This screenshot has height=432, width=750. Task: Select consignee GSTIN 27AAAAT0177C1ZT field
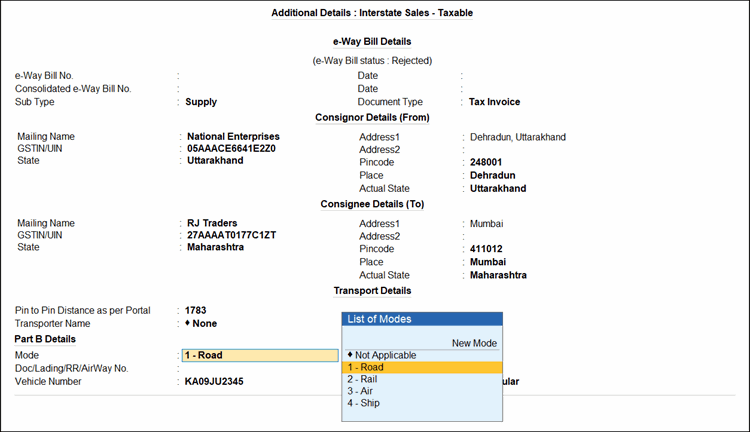[231, 235]
